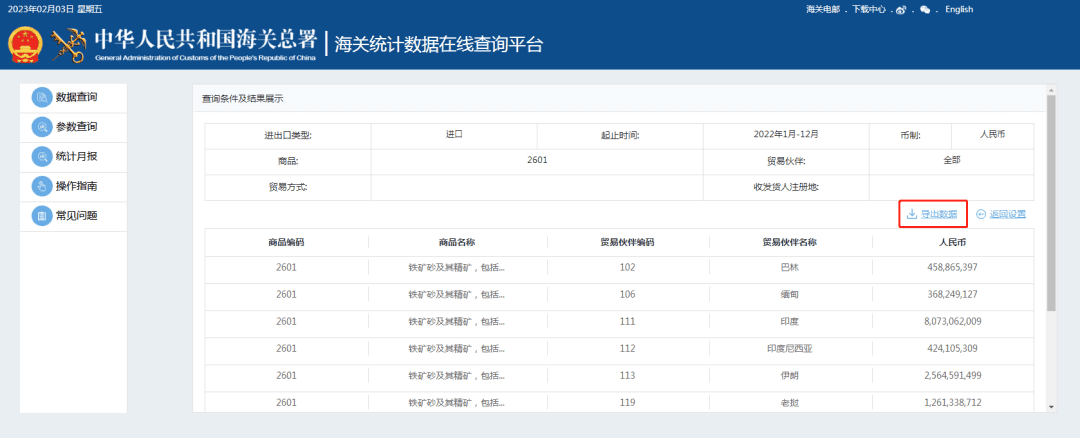The height and width of the screenshot is (438, 1080).
Task: Open the 海关电邮 link
Action: tap(823, 10)
